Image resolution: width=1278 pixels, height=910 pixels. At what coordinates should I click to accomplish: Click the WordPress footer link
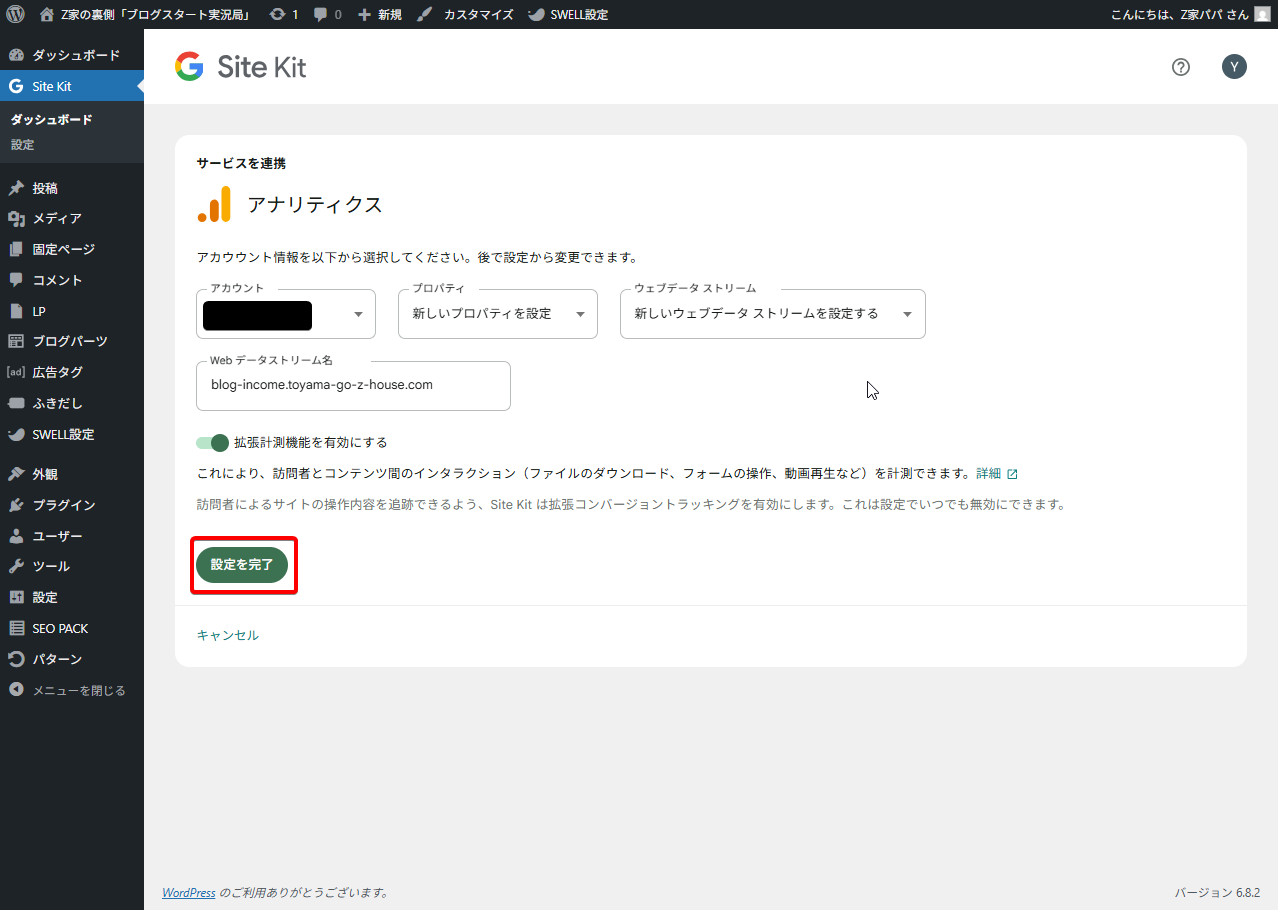tap(189, 892)
